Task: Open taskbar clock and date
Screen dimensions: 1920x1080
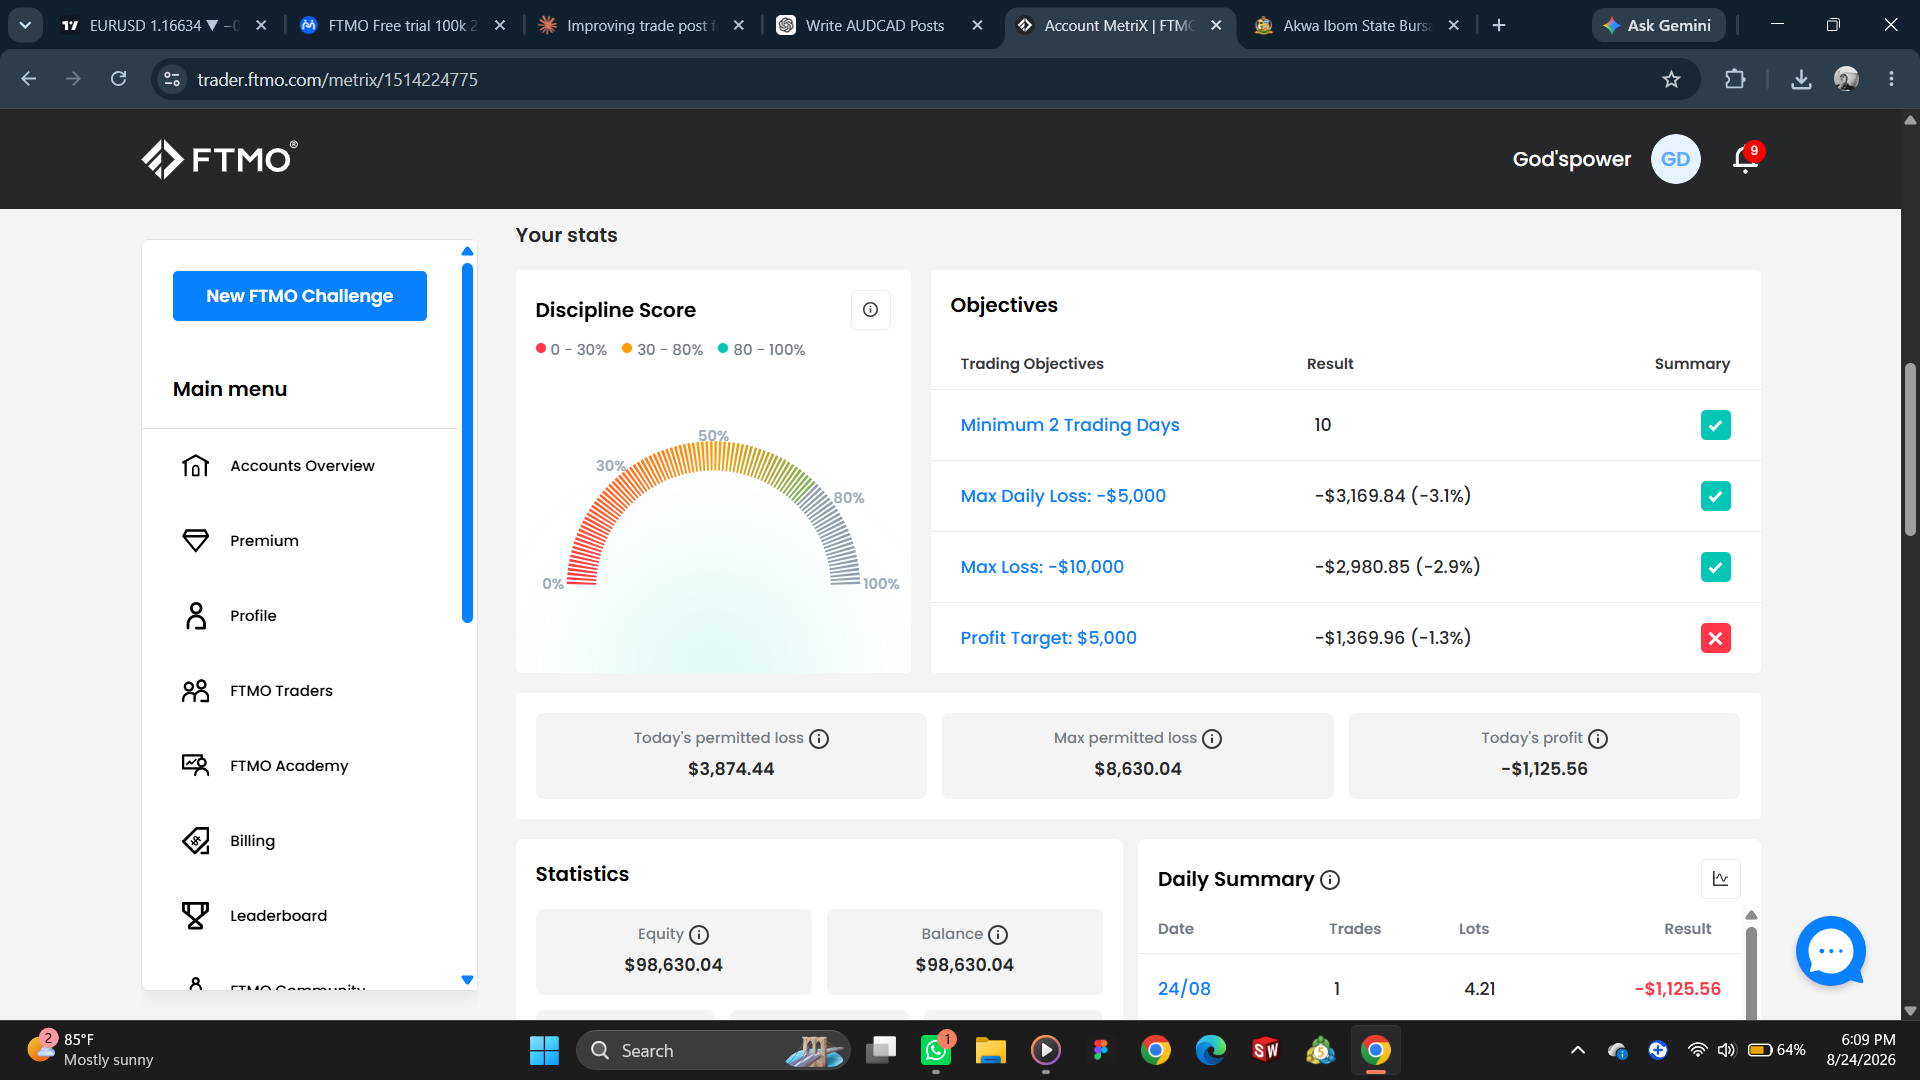Action: [1860, 1050]
